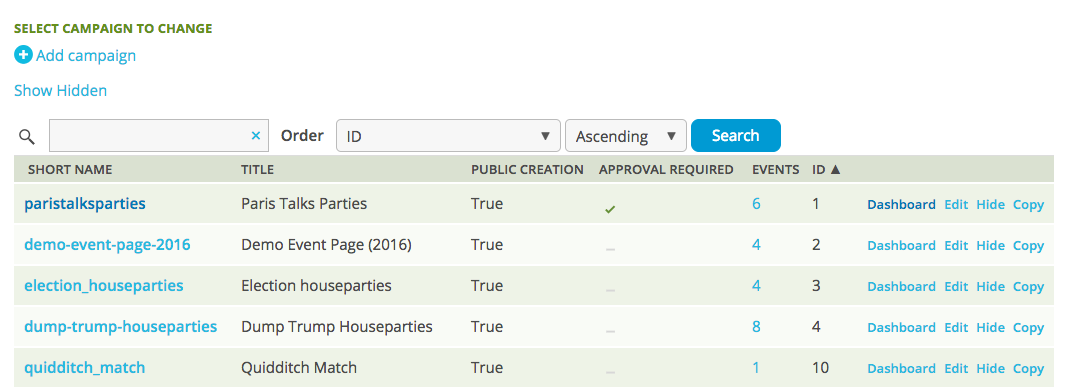
Task: Edit the election_houseparties campaign
Action: [x=956, y=286]
